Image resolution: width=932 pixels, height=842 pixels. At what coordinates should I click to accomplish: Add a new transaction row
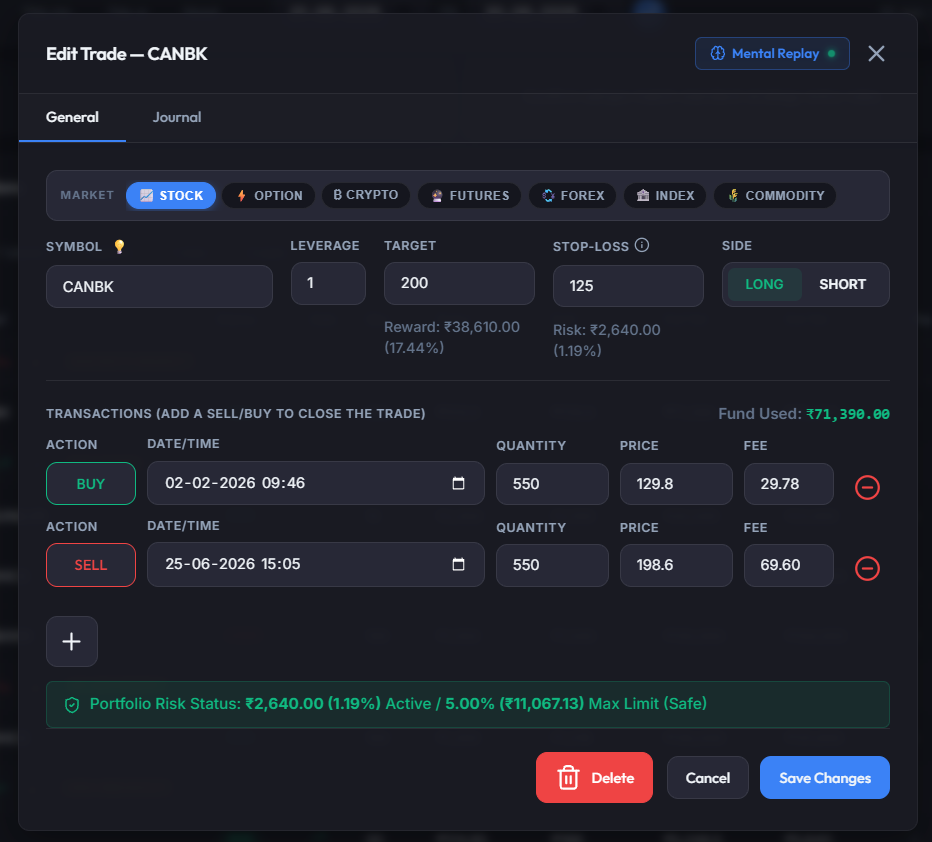click(x=72, y=641)
